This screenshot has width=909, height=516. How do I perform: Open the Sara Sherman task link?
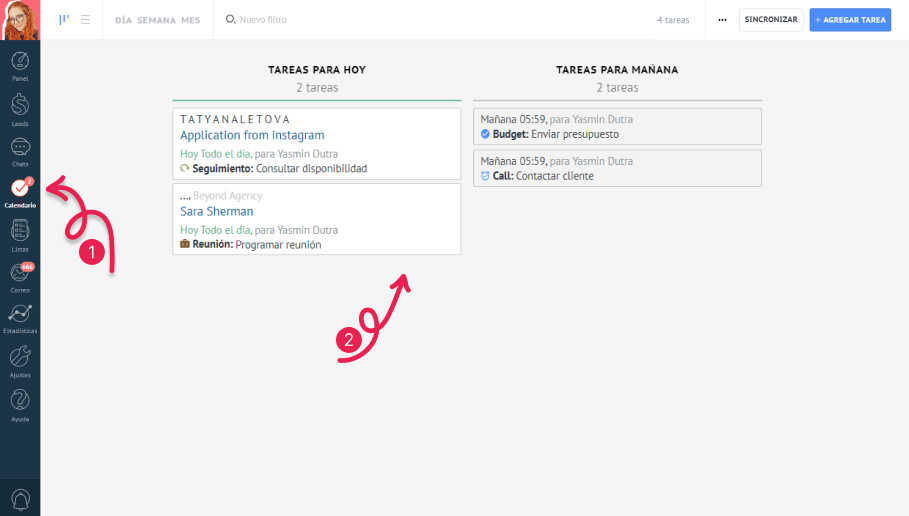(x=217, y=211)
